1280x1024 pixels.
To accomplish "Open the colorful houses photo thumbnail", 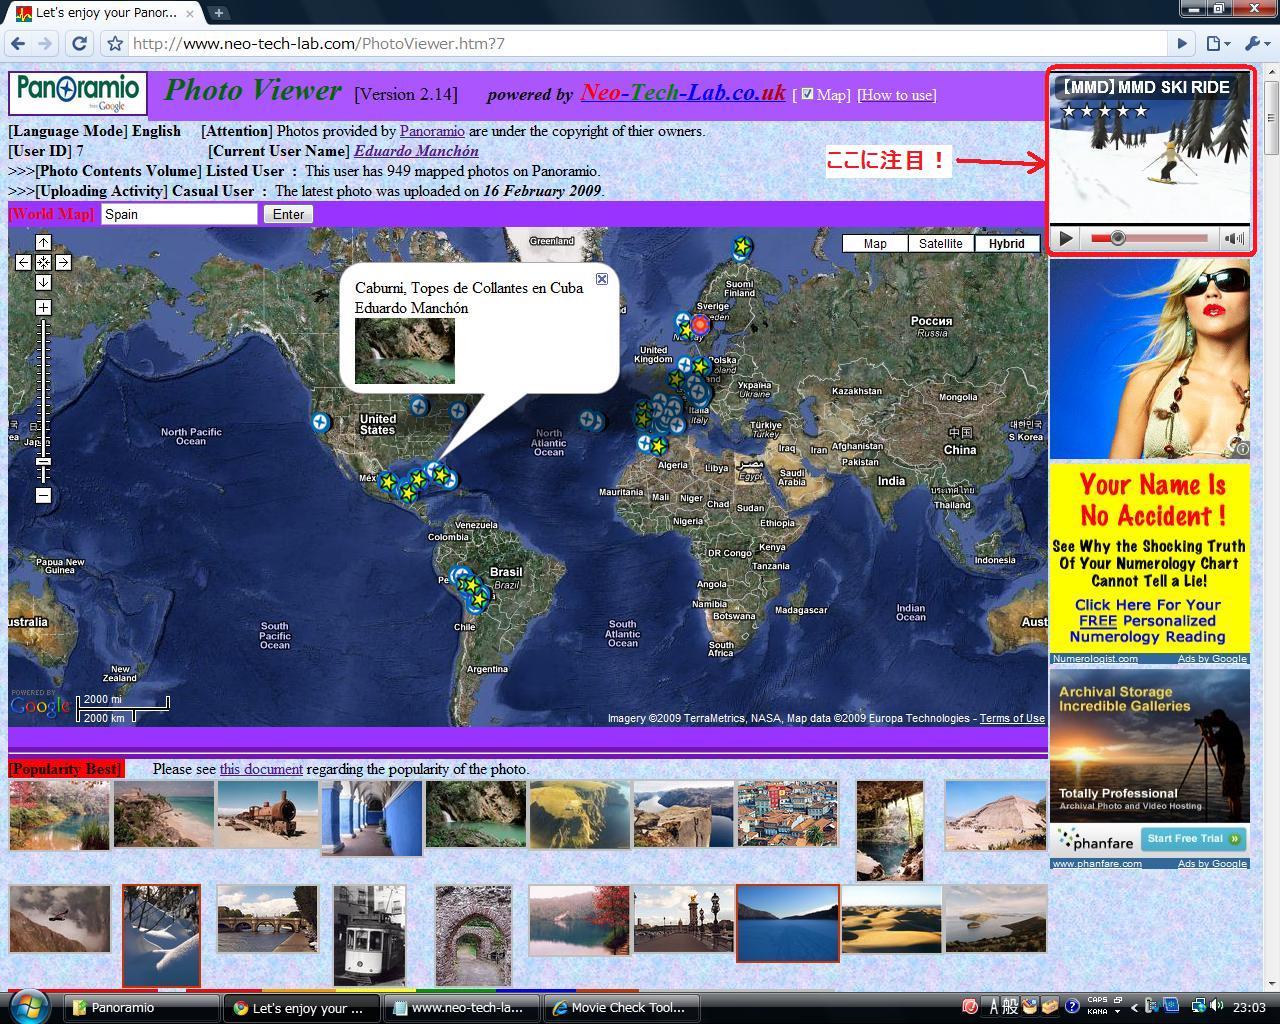I will [788, 813].
